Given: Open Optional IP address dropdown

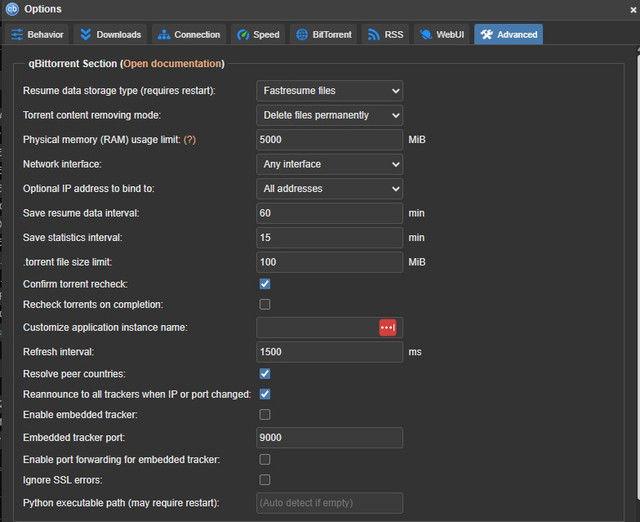Looking at the screenshot, I should tap(330, 189).
